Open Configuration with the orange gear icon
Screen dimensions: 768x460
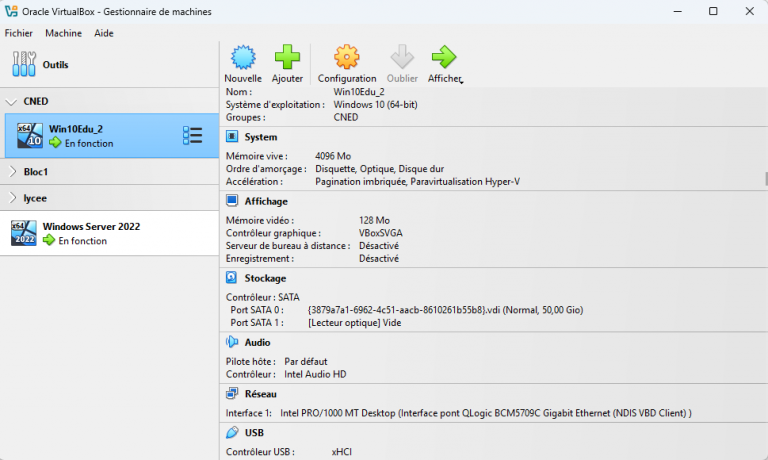(346, 57)
